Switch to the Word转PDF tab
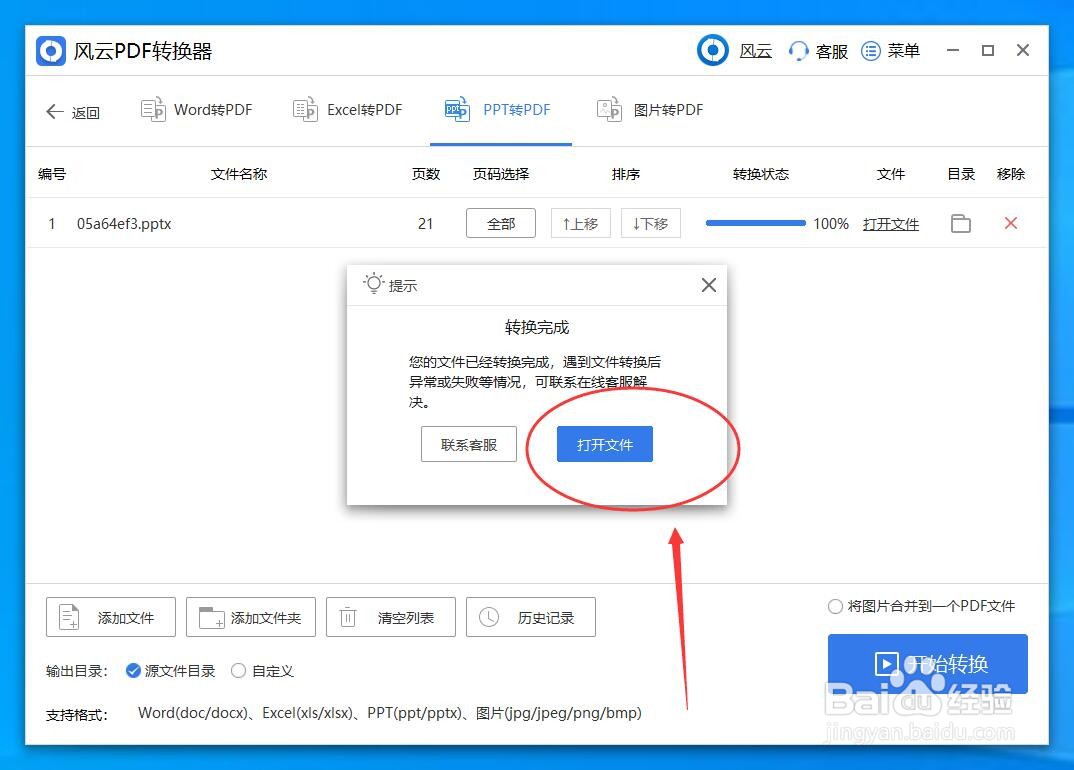The image size is (1074, 770). point(197,110)
